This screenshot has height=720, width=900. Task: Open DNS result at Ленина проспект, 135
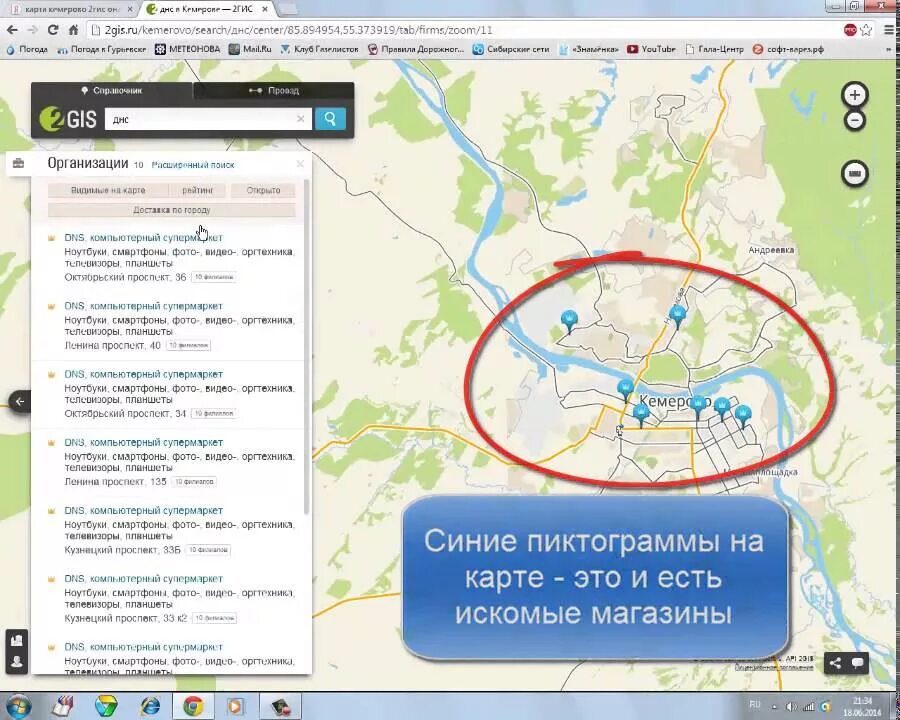143,443
